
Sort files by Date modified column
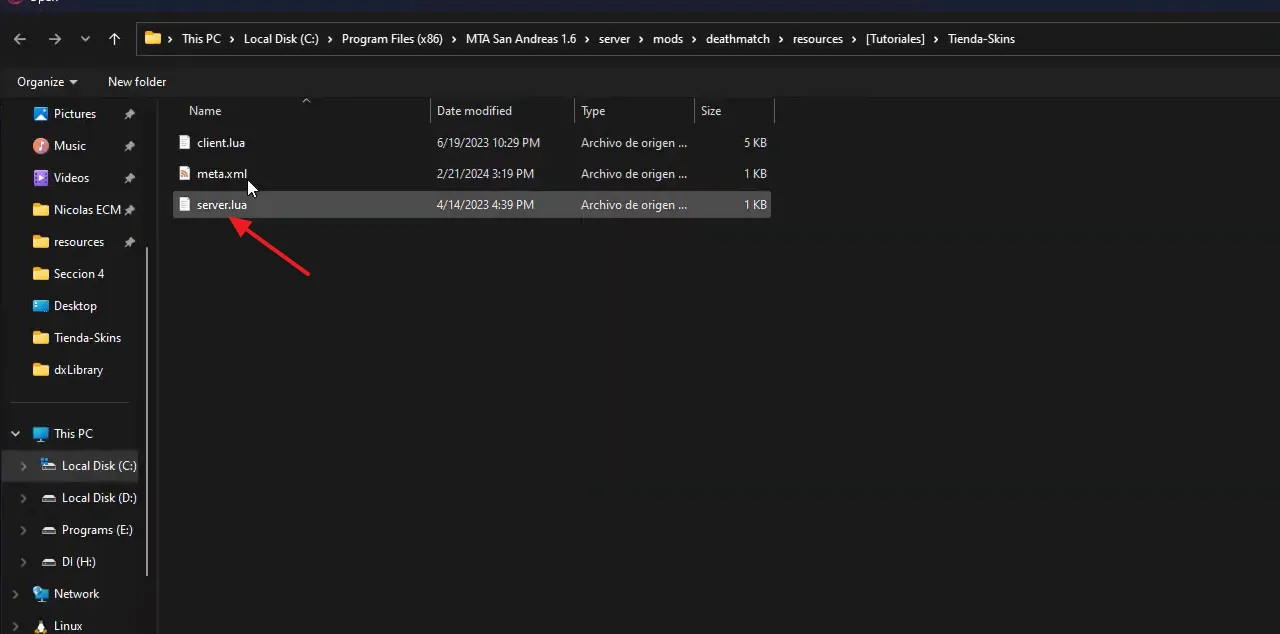(x=474, y=111)
